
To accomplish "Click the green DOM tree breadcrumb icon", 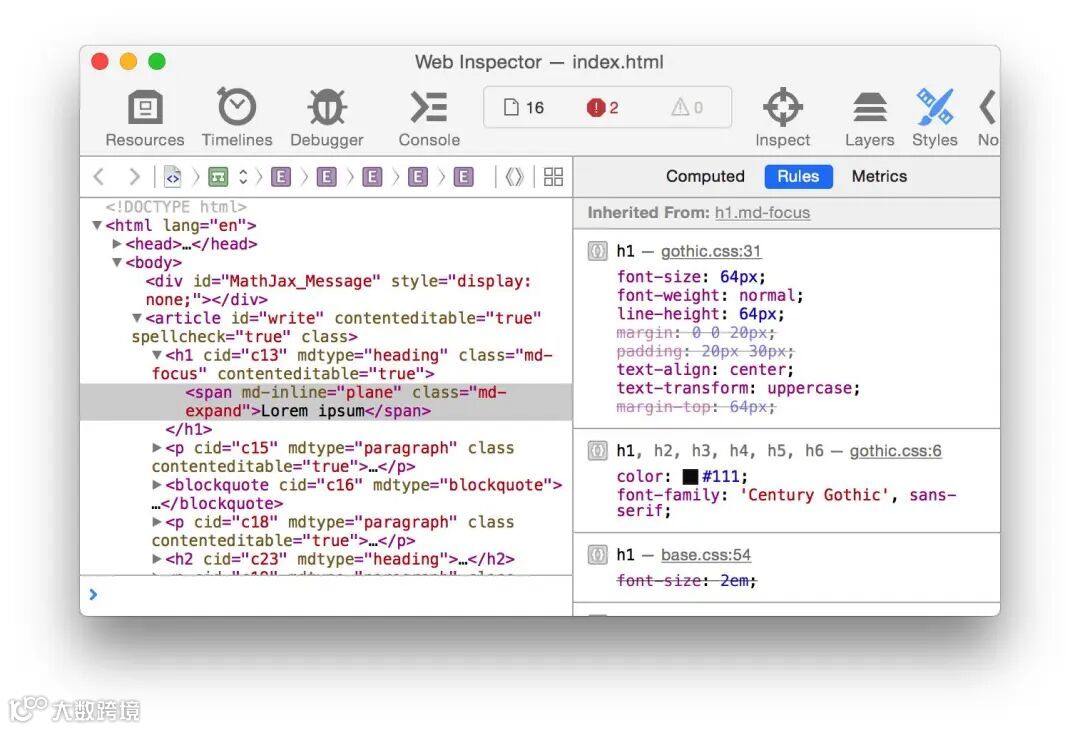I will [218, 177].
